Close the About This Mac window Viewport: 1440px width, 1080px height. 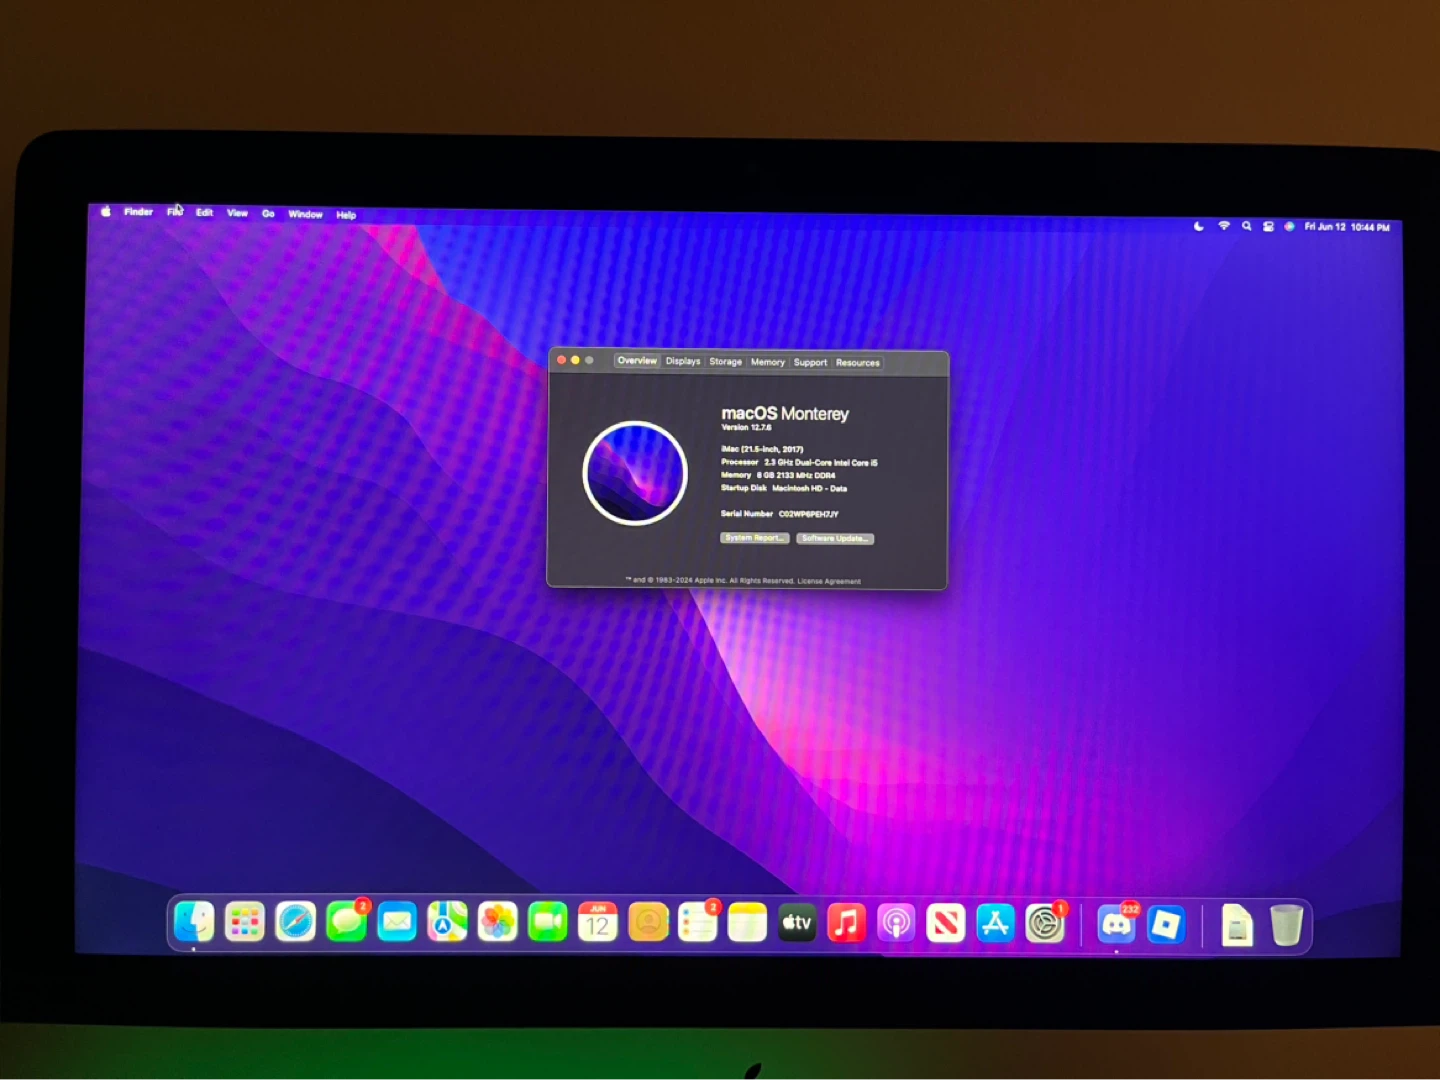(561, 360)
